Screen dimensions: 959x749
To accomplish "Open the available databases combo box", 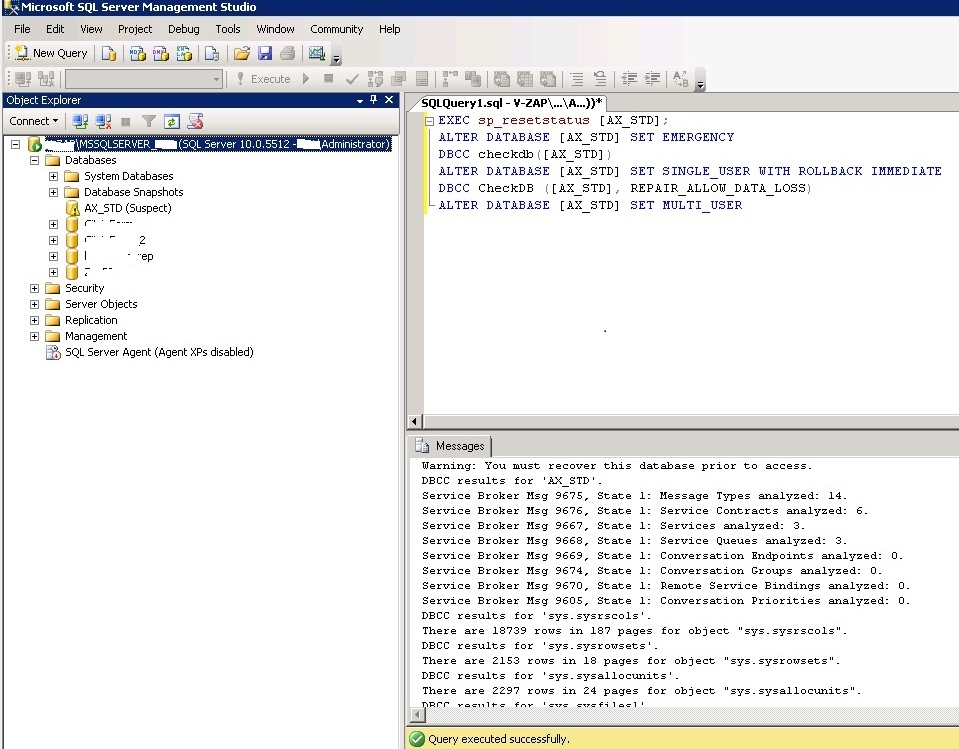I will (144, 79).
